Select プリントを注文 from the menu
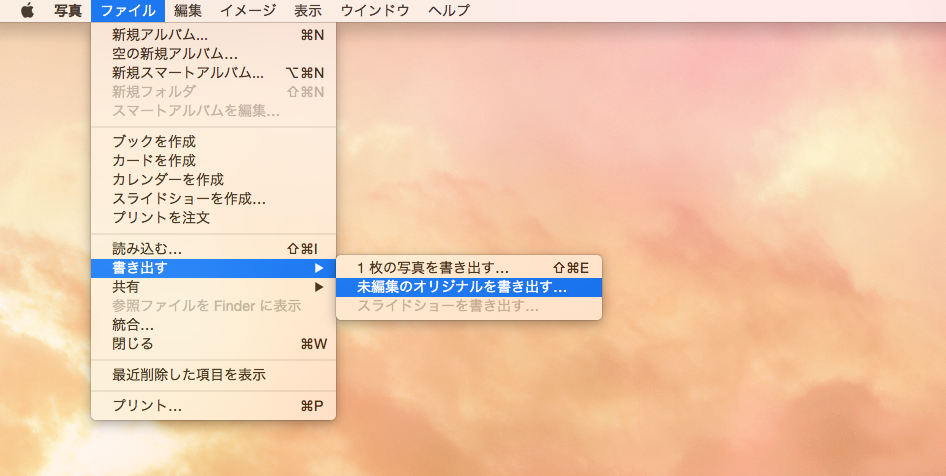 [213, 217]
